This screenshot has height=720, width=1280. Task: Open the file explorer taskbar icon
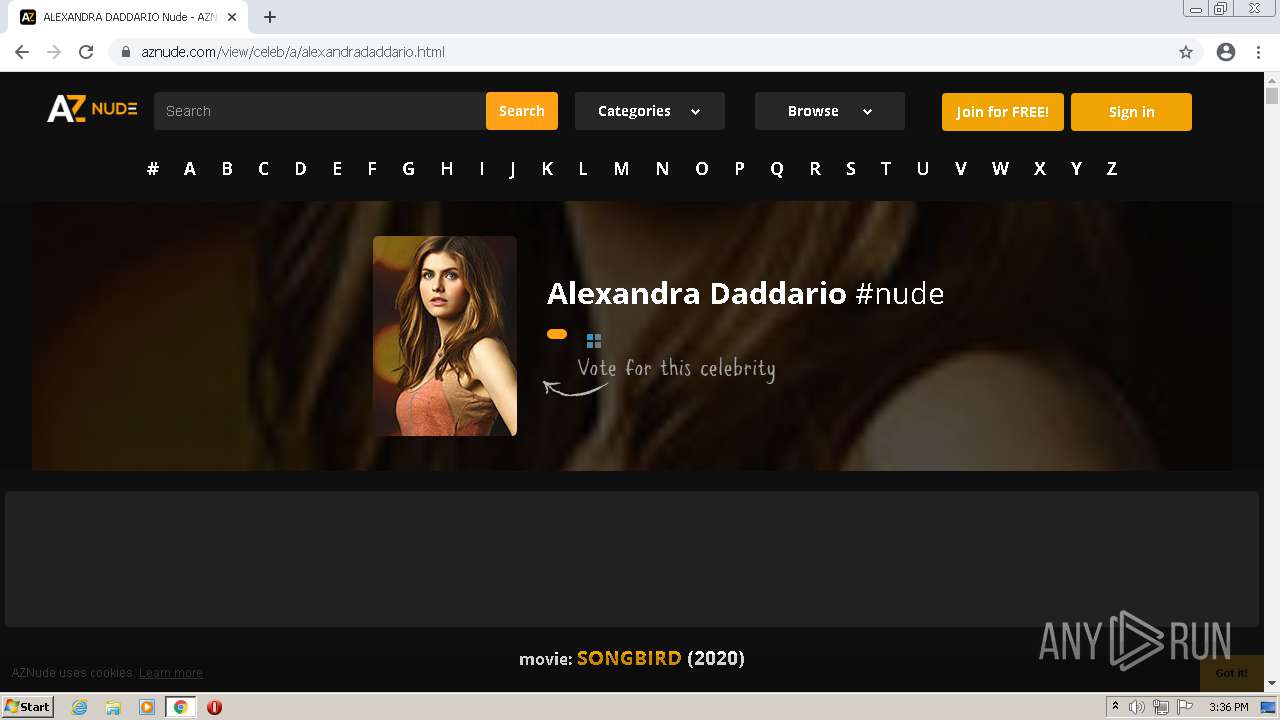pyautogui.click(x=113, y=707)
